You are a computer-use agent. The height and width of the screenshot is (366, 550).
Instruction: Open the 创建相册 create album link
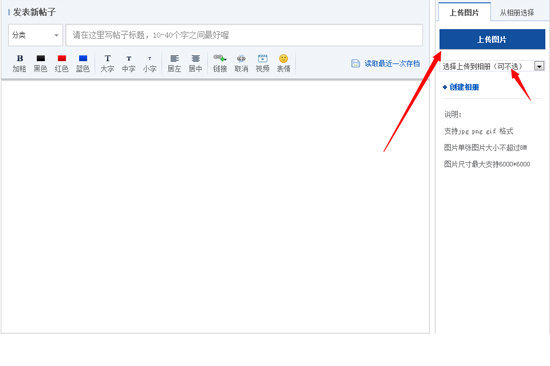461,87
